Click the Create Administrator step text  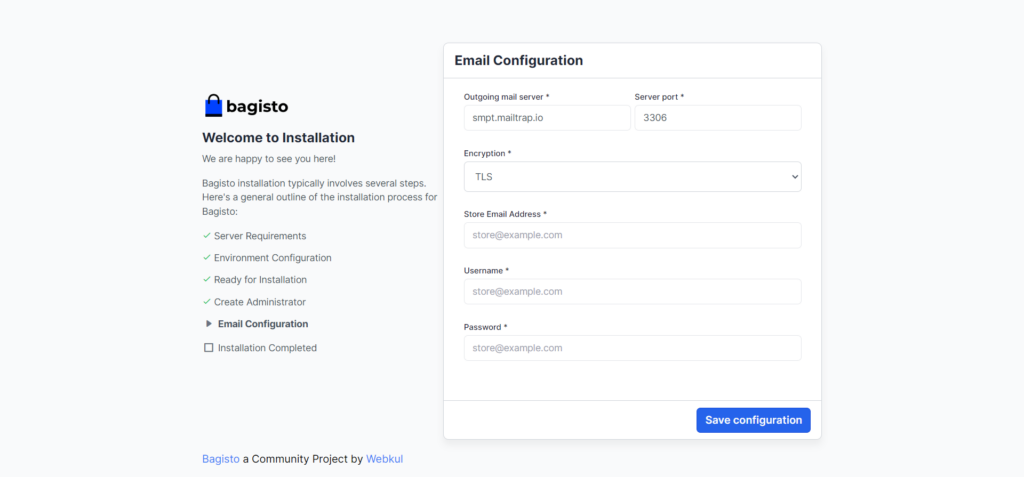coord(259,302)
